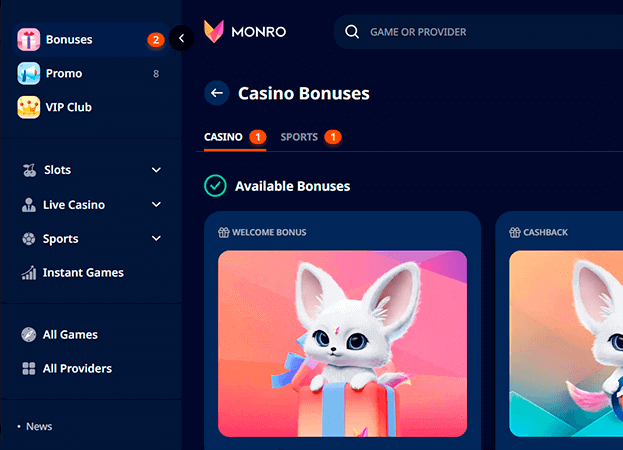Open the Welcome Bonus fox image

click(342, 344)
